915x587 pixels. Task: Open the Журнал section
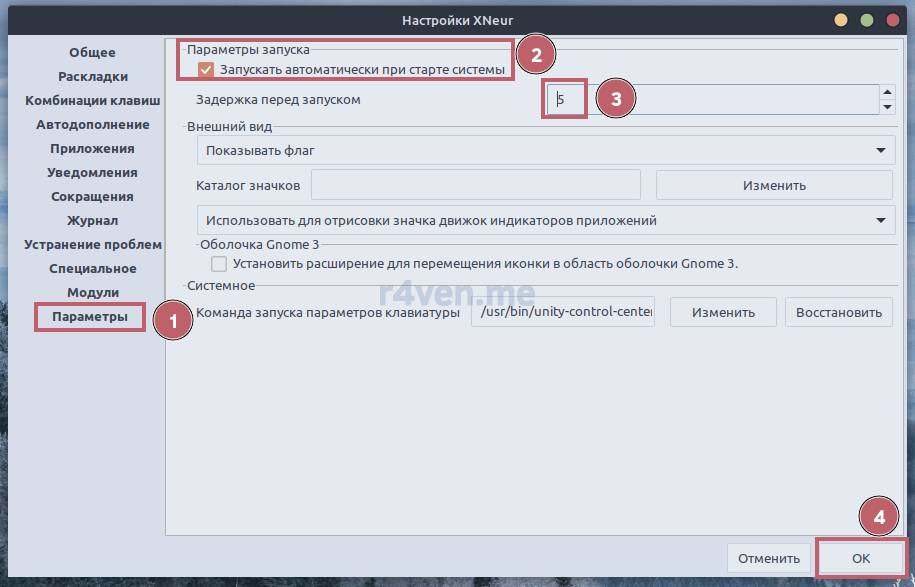tap(92, 220)
